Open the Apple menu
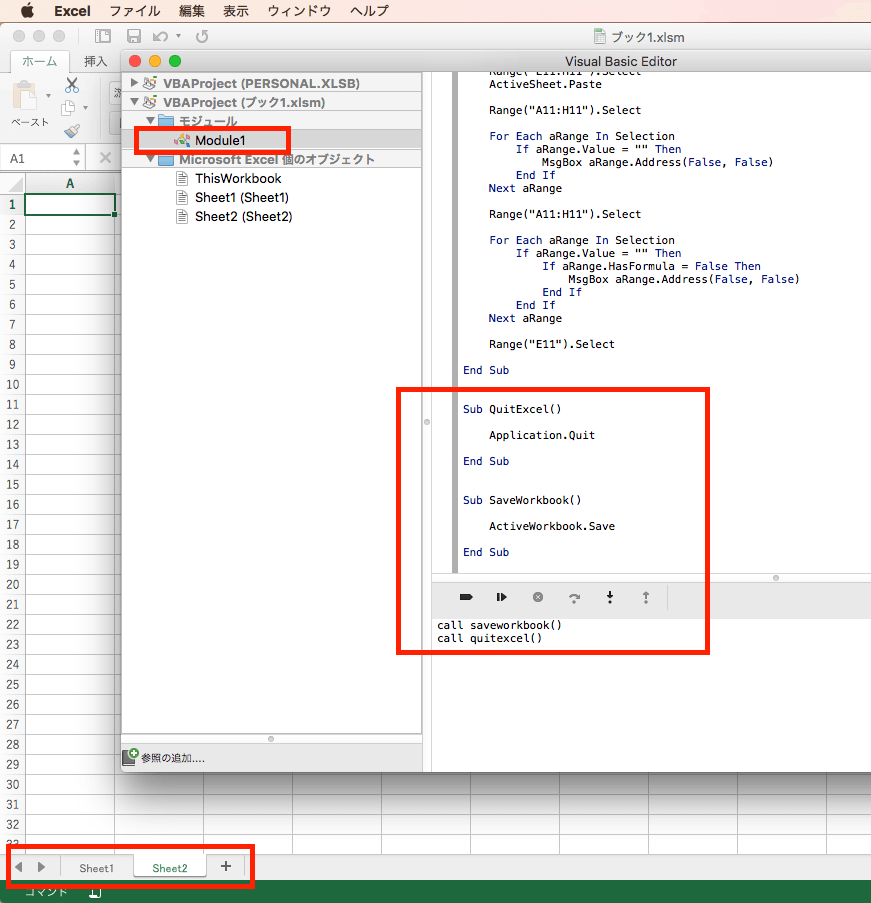Screen dimensions: 871x903 click(27, 10)
